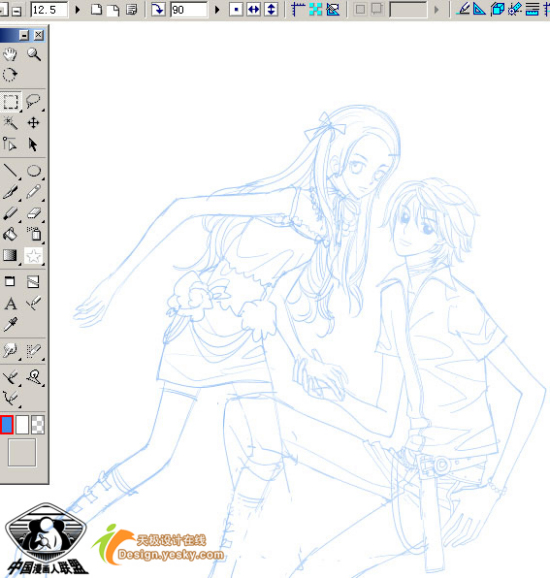This screenshot has width=550, height=578.
Task: Select the Zoom magnifier tool
Action: (x=34, y=55)
